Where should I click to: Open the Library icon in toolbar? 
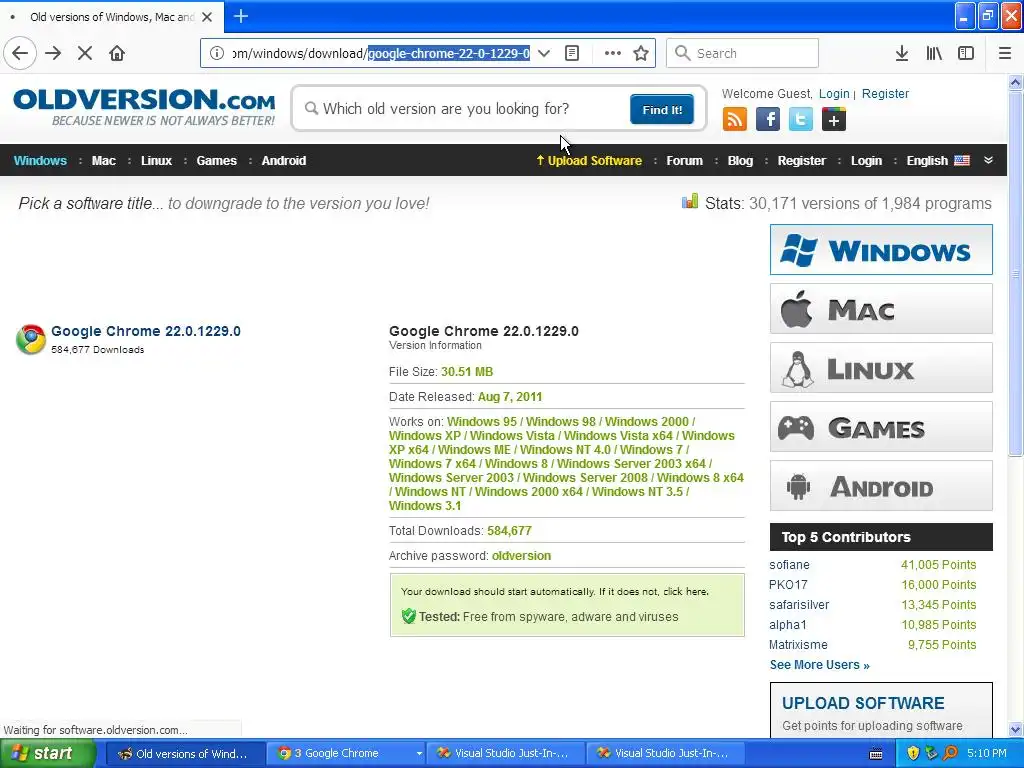tap(934, 53)
